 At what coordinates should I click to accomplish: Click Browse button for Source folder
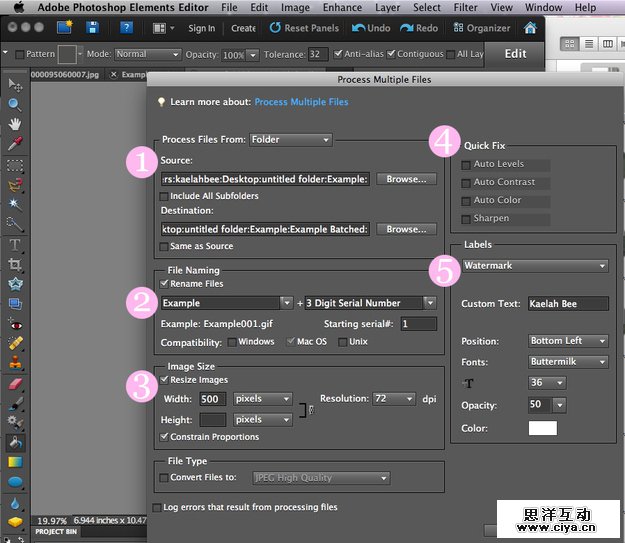(406, 179)
